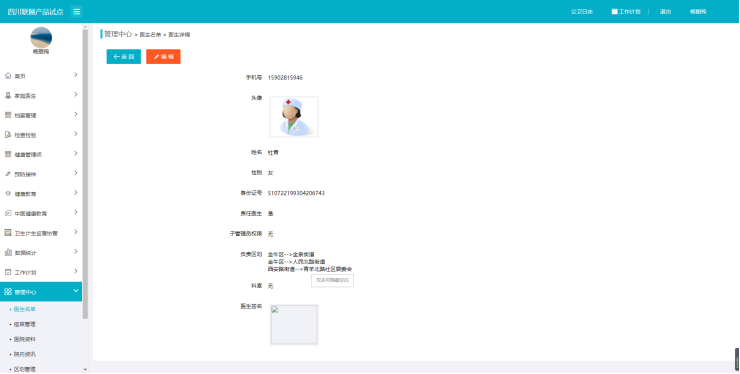
Task: Click 医生名单 breadcrumb link
Action: 151,35
